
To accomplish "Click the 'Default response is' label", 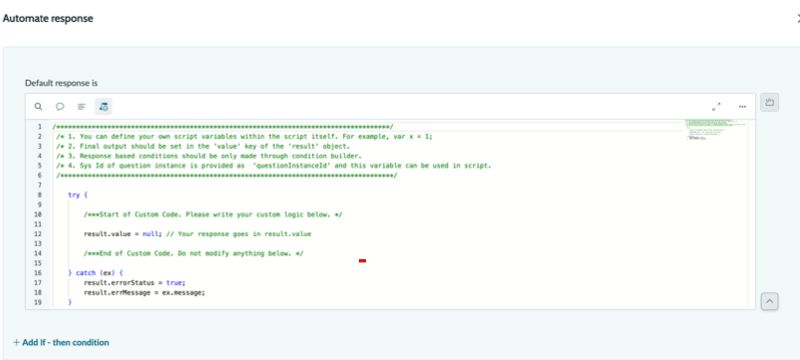I will [x=61, y=83].
